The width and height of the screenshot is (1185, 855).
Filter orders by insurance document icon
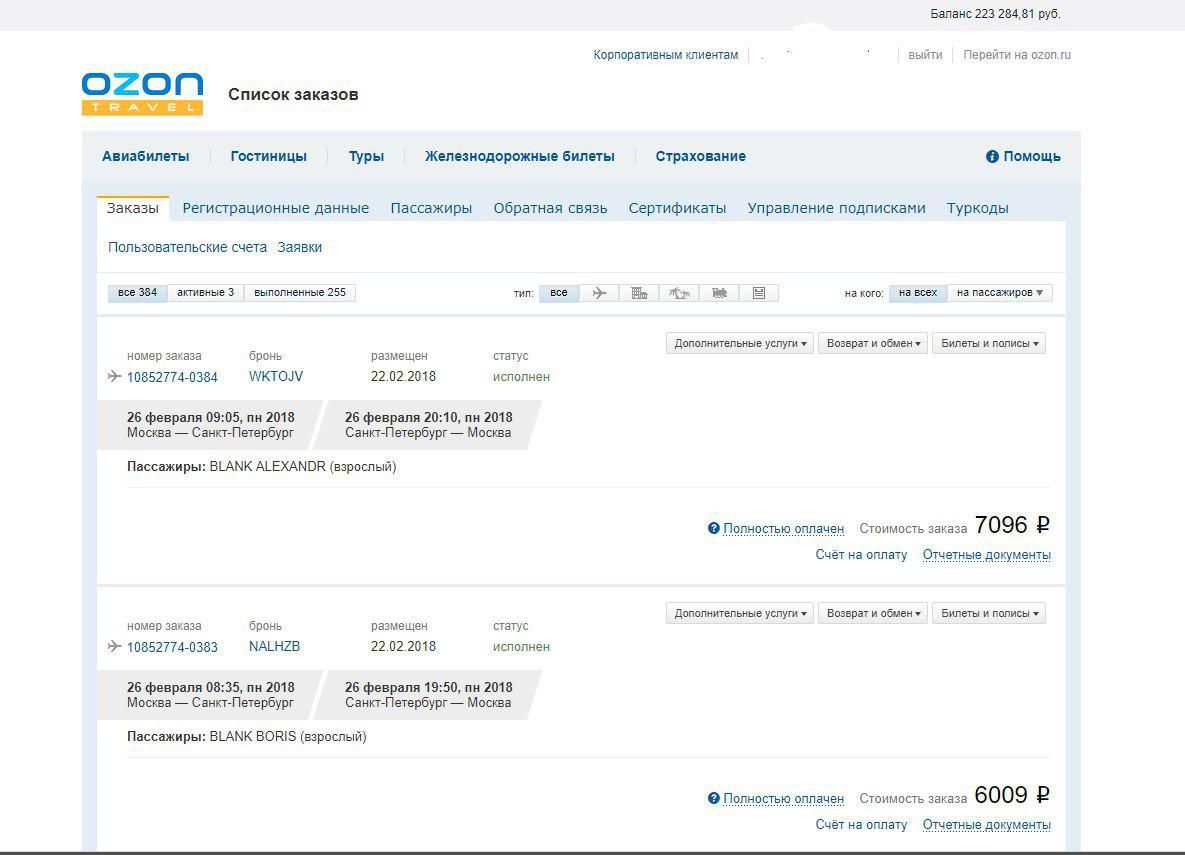pyautogui.click(x=759, y=293)
